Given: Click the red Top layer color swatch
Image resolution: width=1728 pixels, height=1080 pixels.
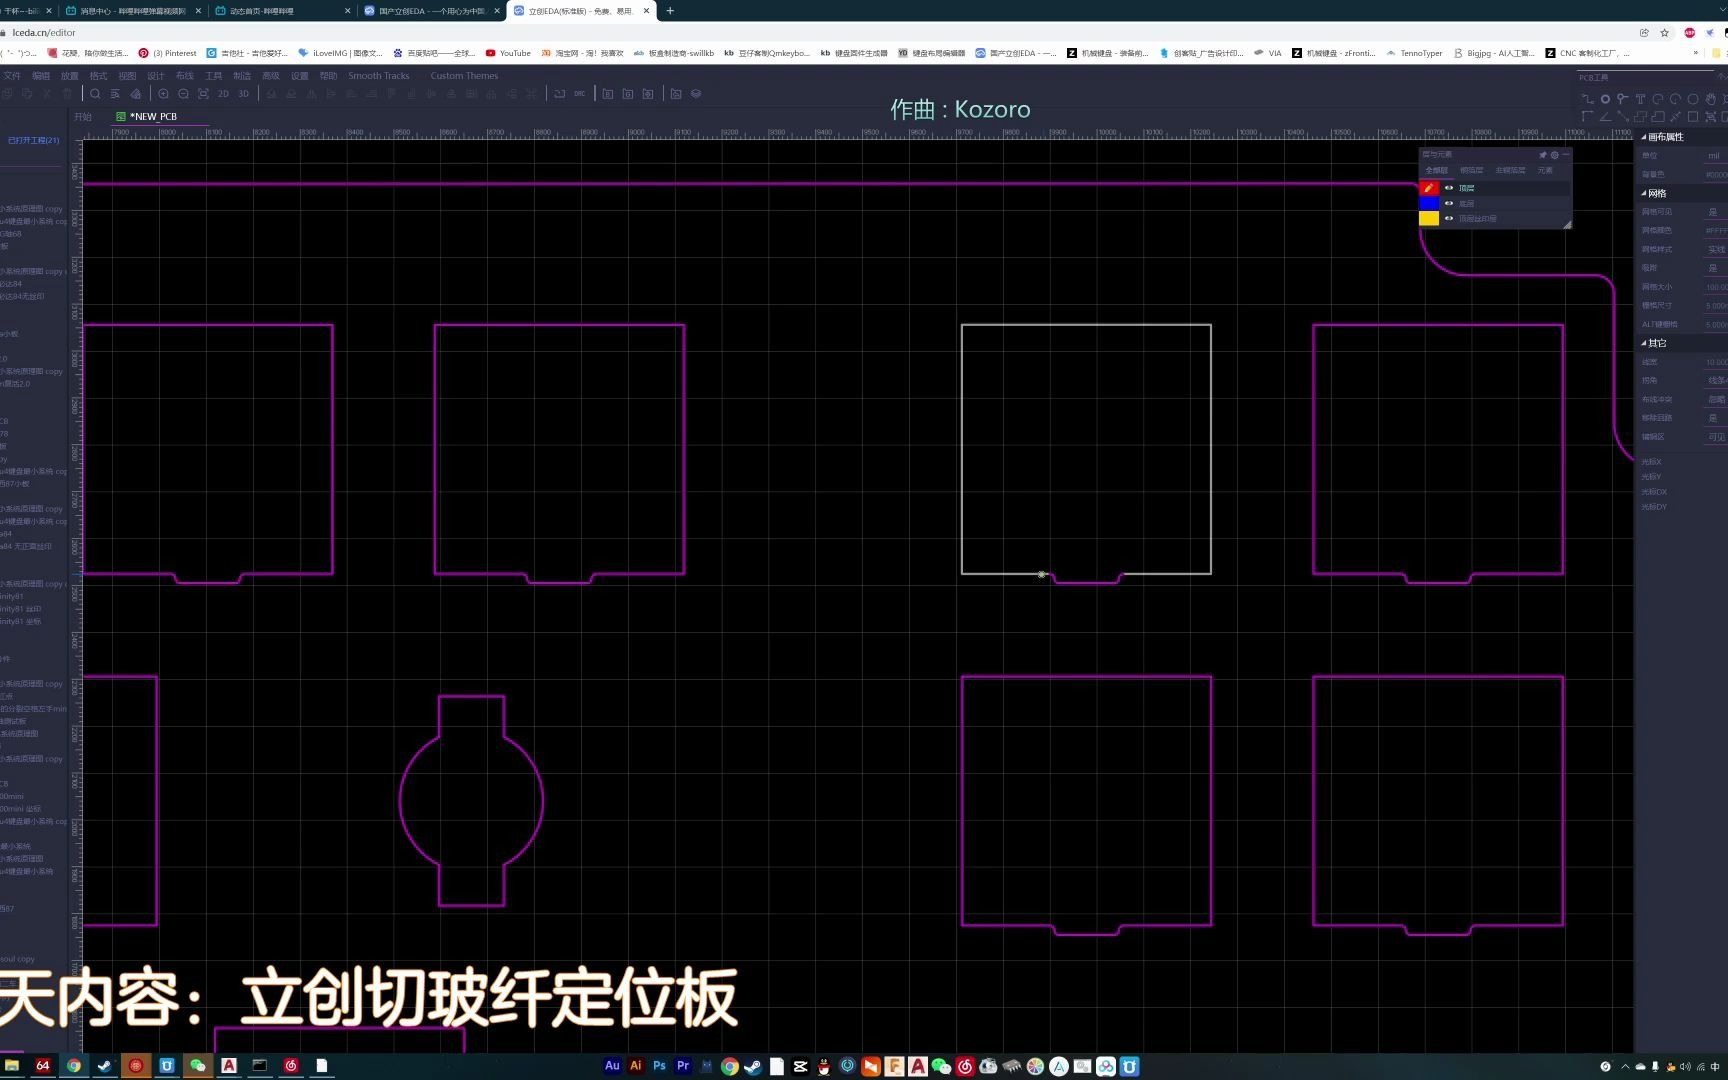Looking at the screenshot, I should pyautogui.click(x=1429, y=188).
